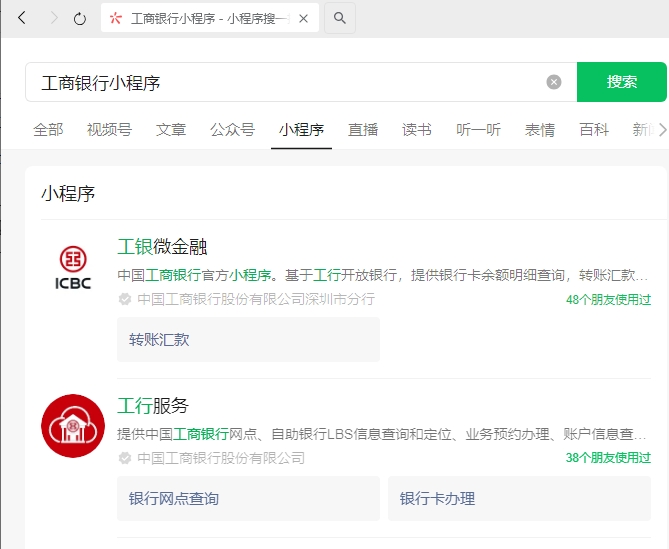Click the verified badge under 工行服务
Image resolution: width=669 pixels, height=549 pixels.
tap(125, 458)
